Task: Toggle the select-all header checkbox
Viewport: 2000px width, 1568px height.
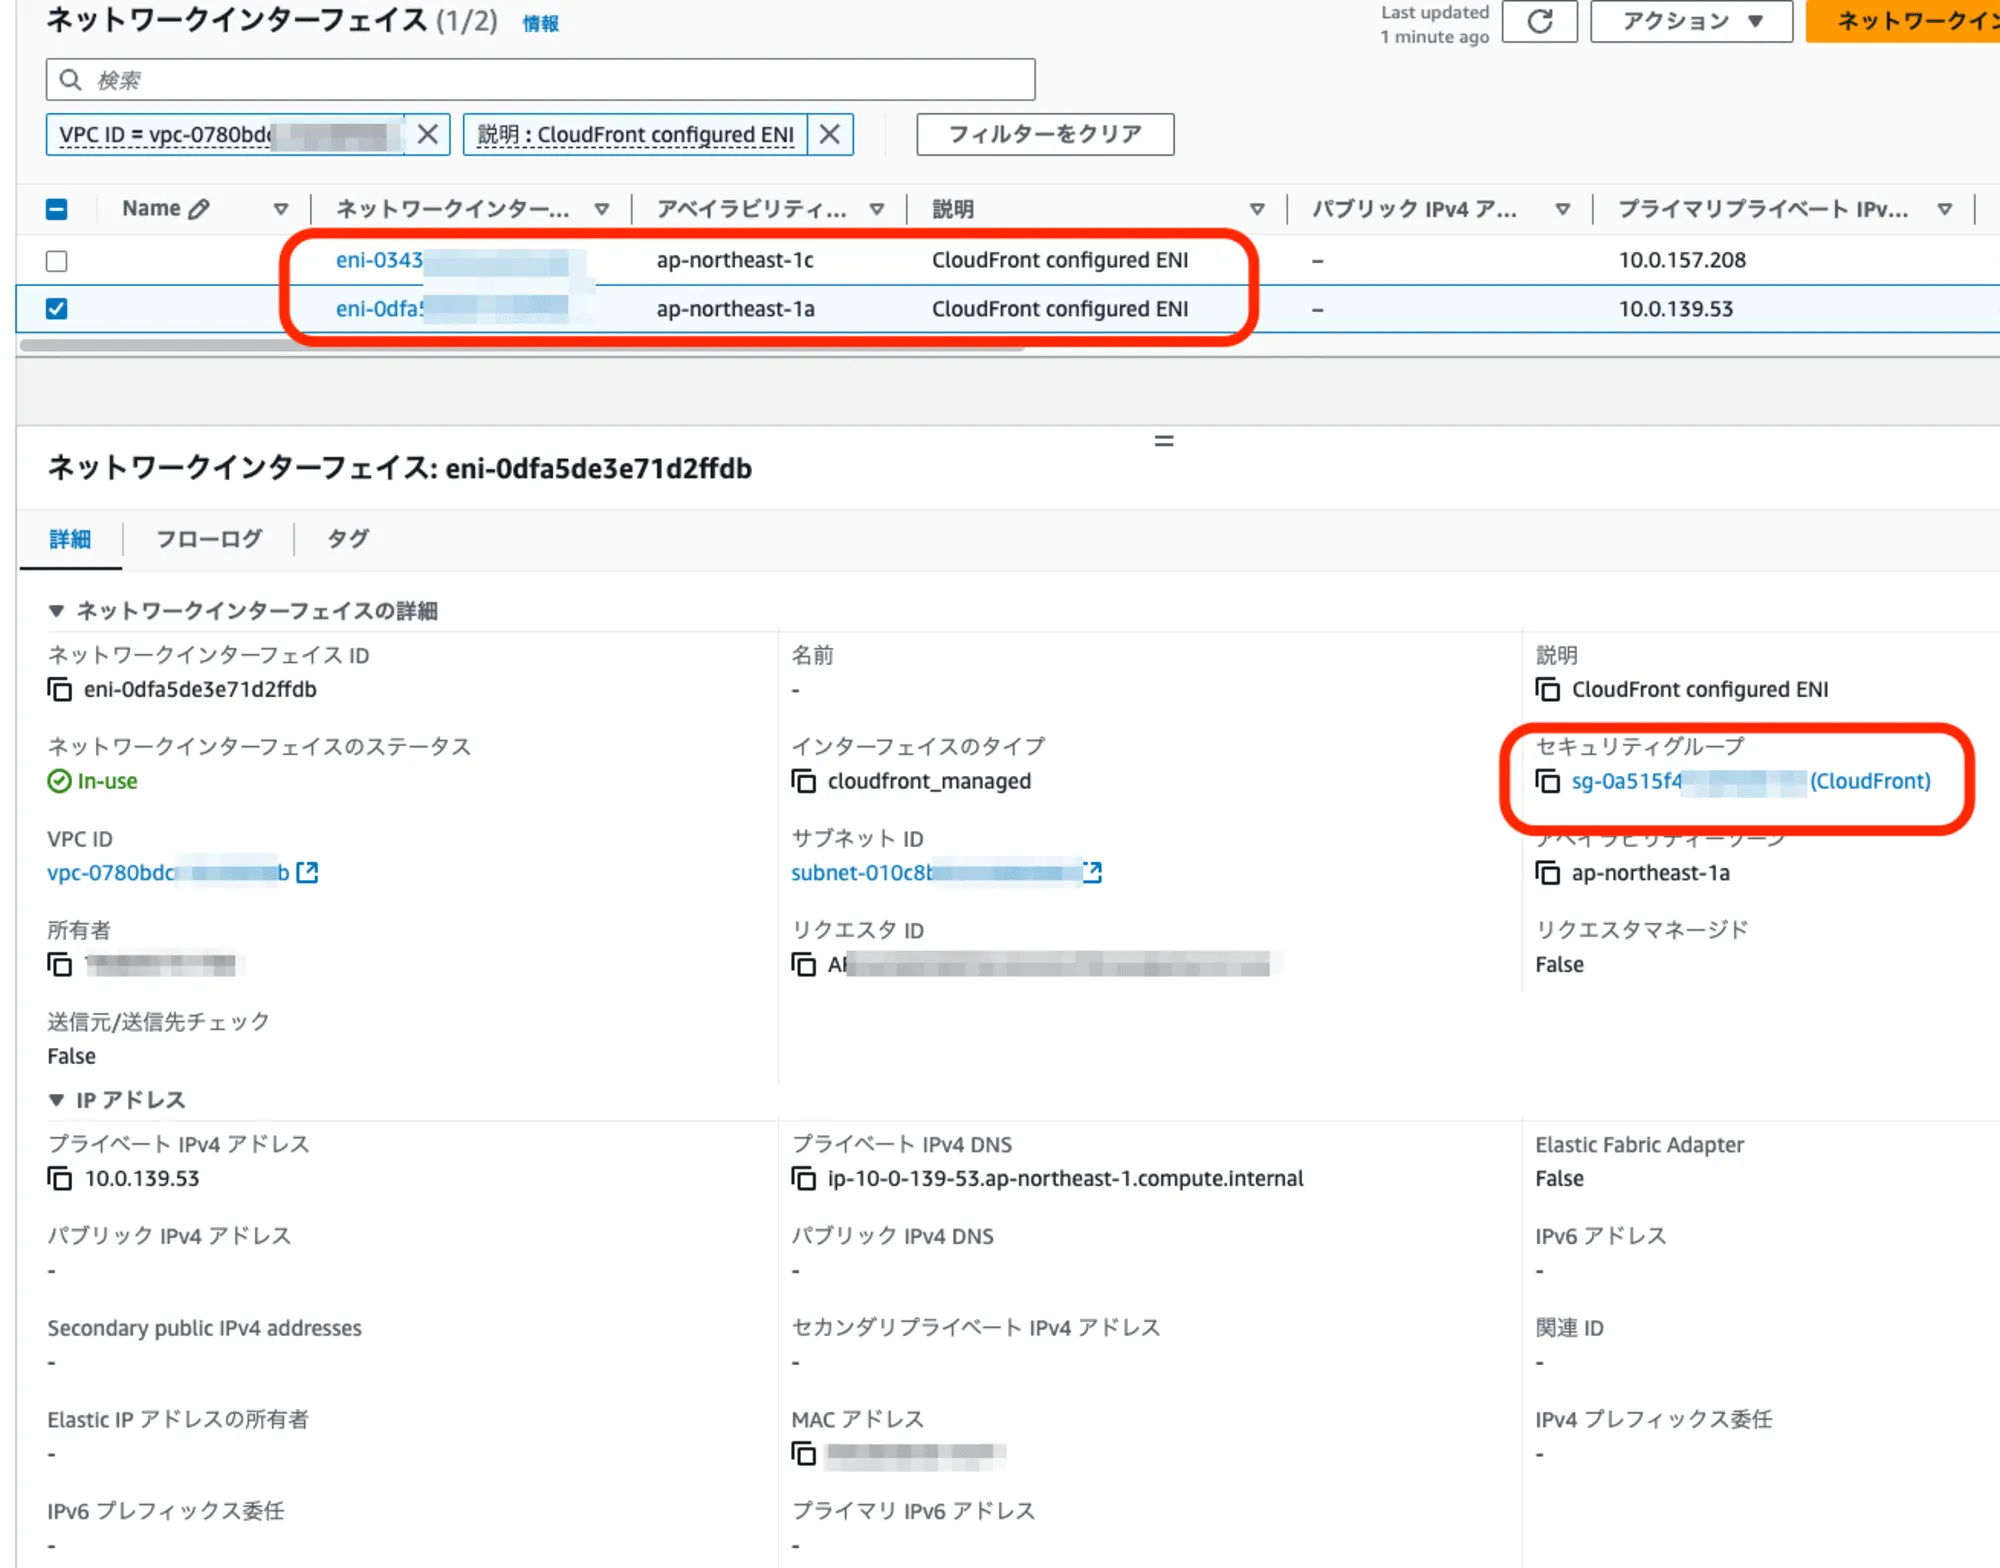Action: tap(57, 209)
